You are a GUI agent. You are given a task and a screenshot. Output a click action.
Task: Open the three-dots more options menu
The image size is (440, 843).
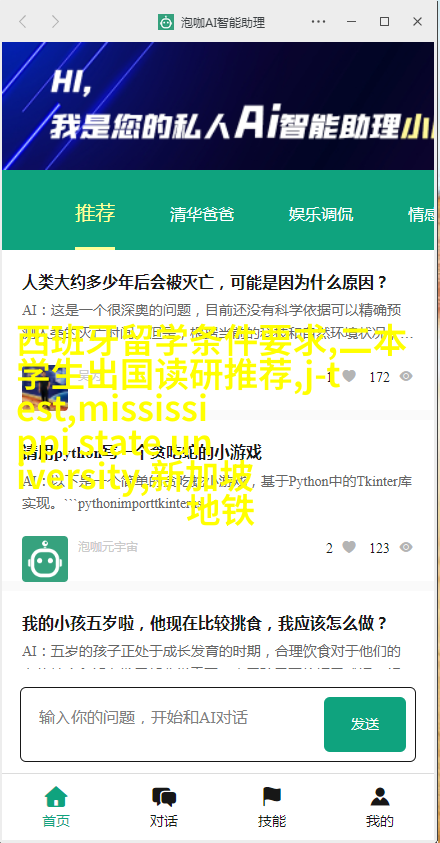click(318, 22)
